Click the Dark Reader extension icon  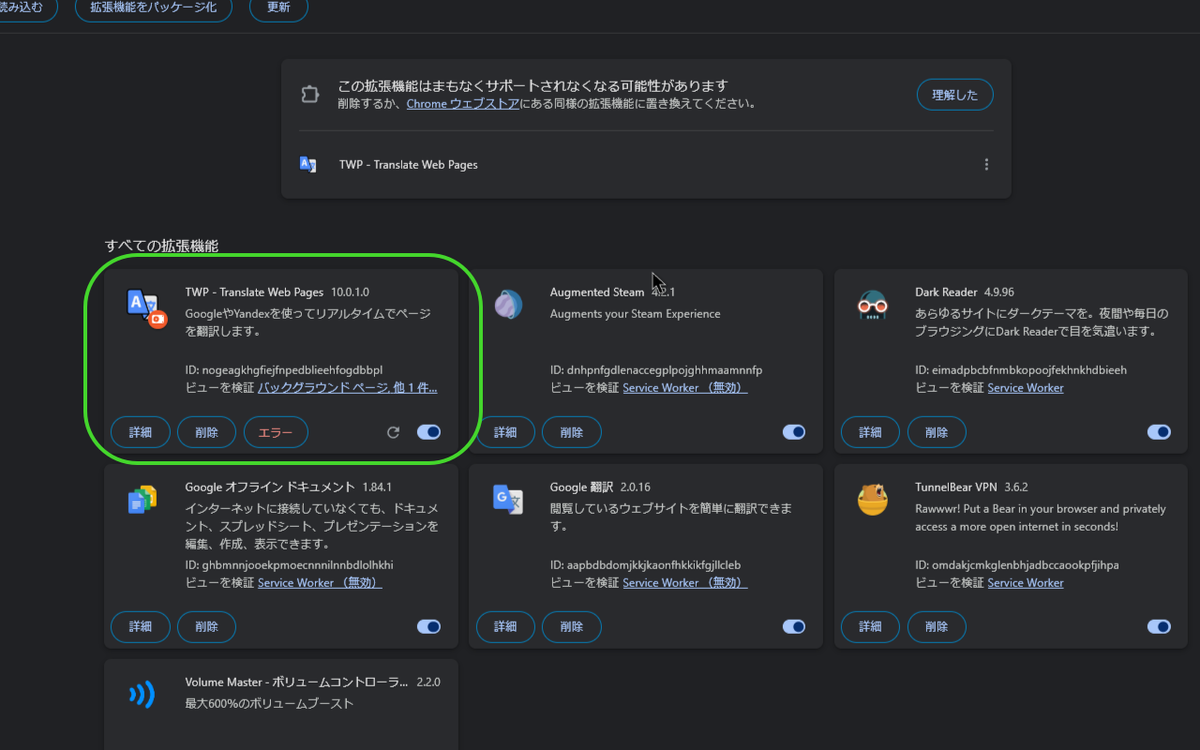tap(873, 305)
